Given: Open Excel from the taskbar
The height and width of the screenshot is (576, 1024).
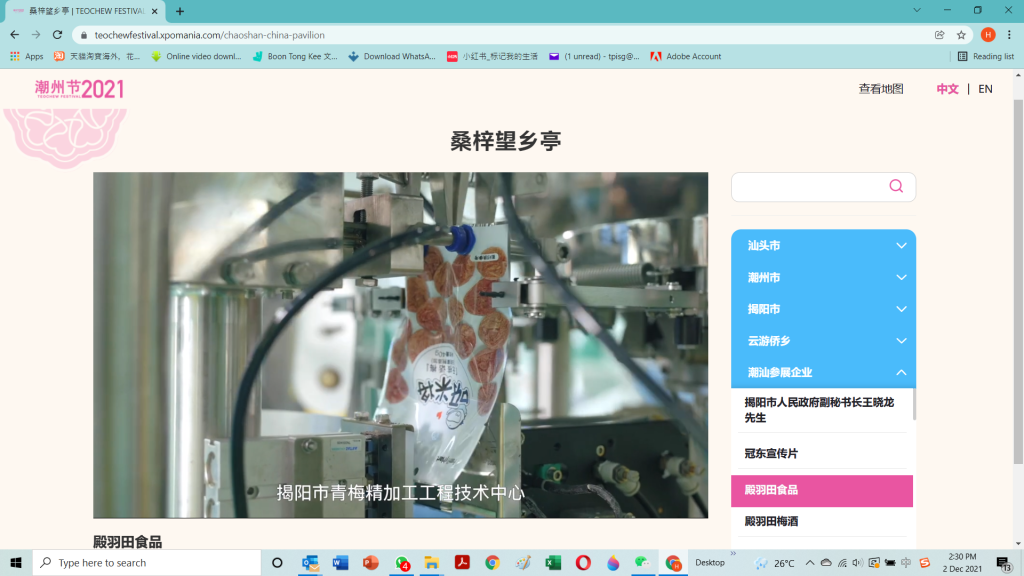Looking at the screenshot, I should (x=553, y=562).
